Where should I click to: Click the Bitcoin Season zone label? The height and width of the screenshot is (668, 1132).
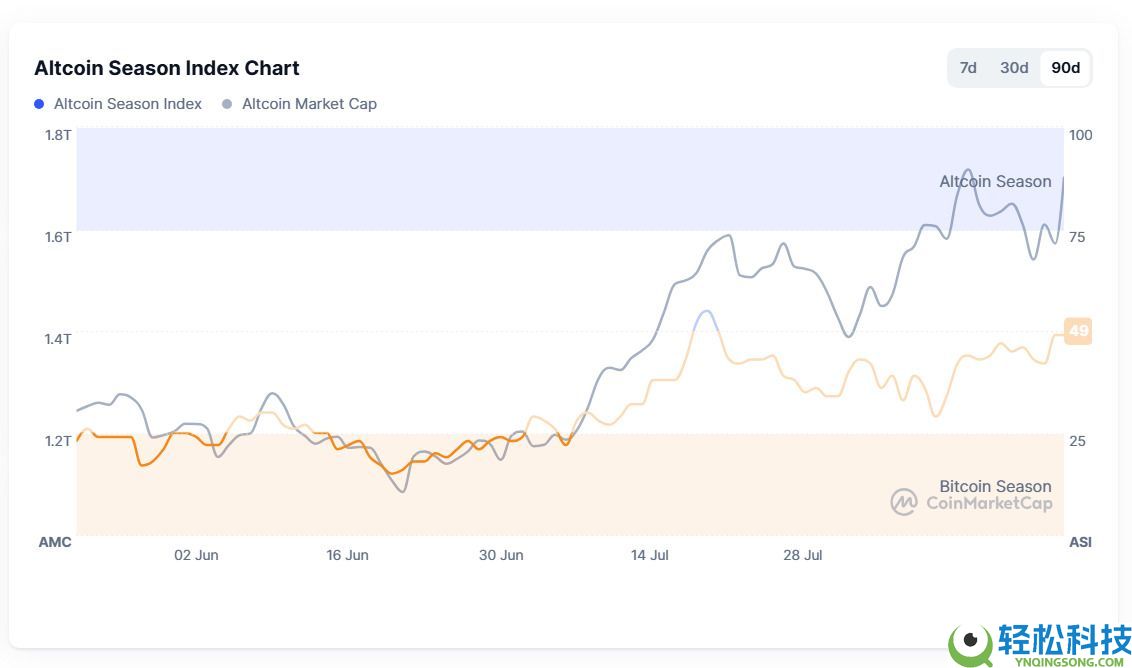[995, 486]
